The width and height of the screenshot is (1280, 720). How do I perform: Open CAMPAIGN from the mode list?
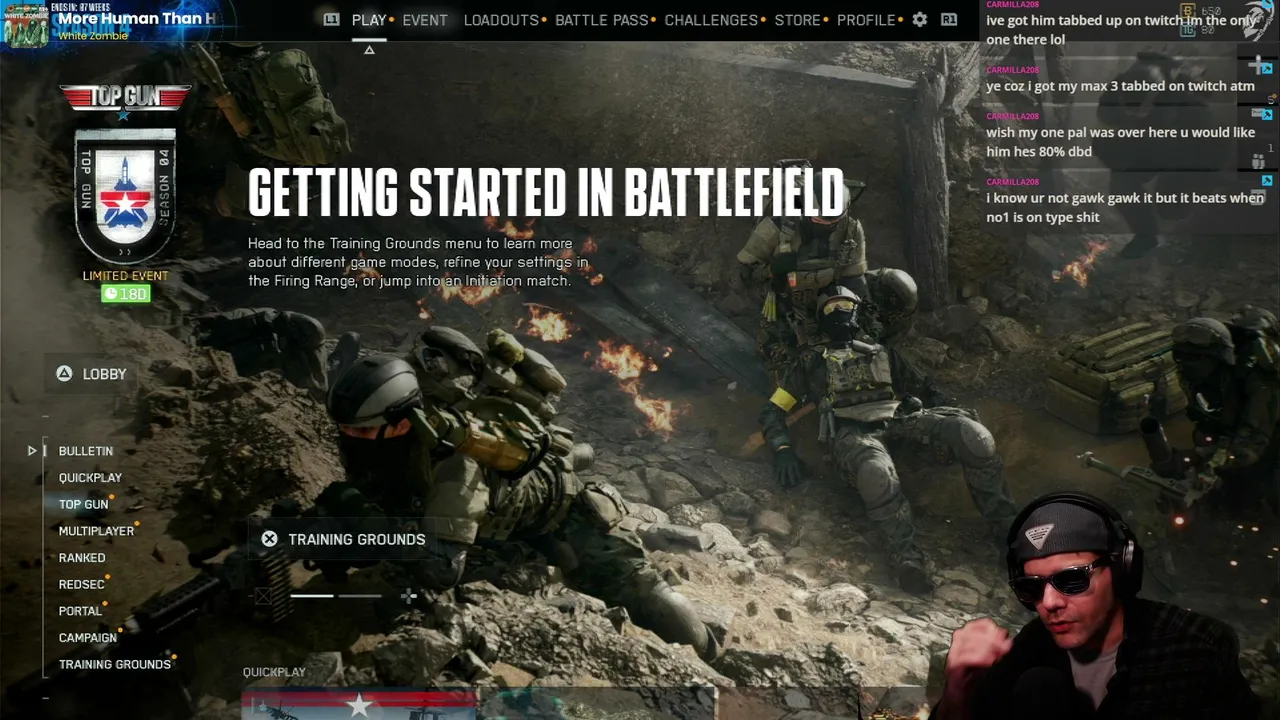pos(88,638)
